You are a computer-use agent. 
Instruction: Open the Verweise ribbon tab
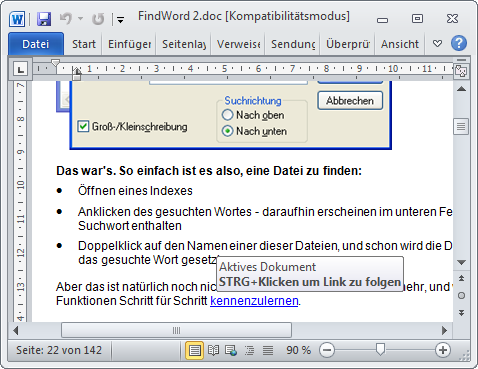click(x=238, y=44)
